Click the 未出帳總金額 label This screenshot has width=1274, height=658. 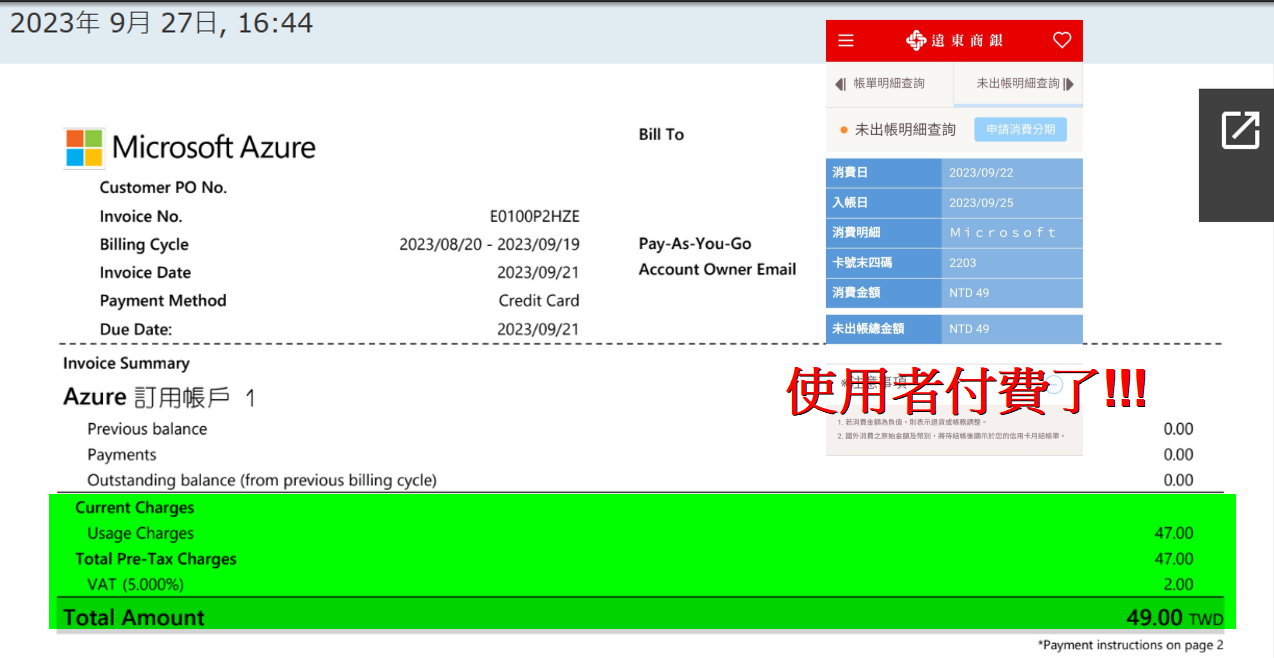click(868, 328)
